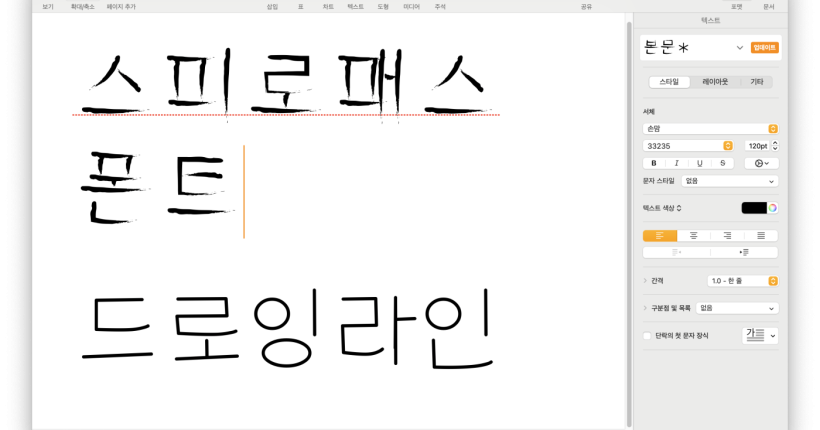
Task: Align text to the right
Action: click(x=727, y=235)
